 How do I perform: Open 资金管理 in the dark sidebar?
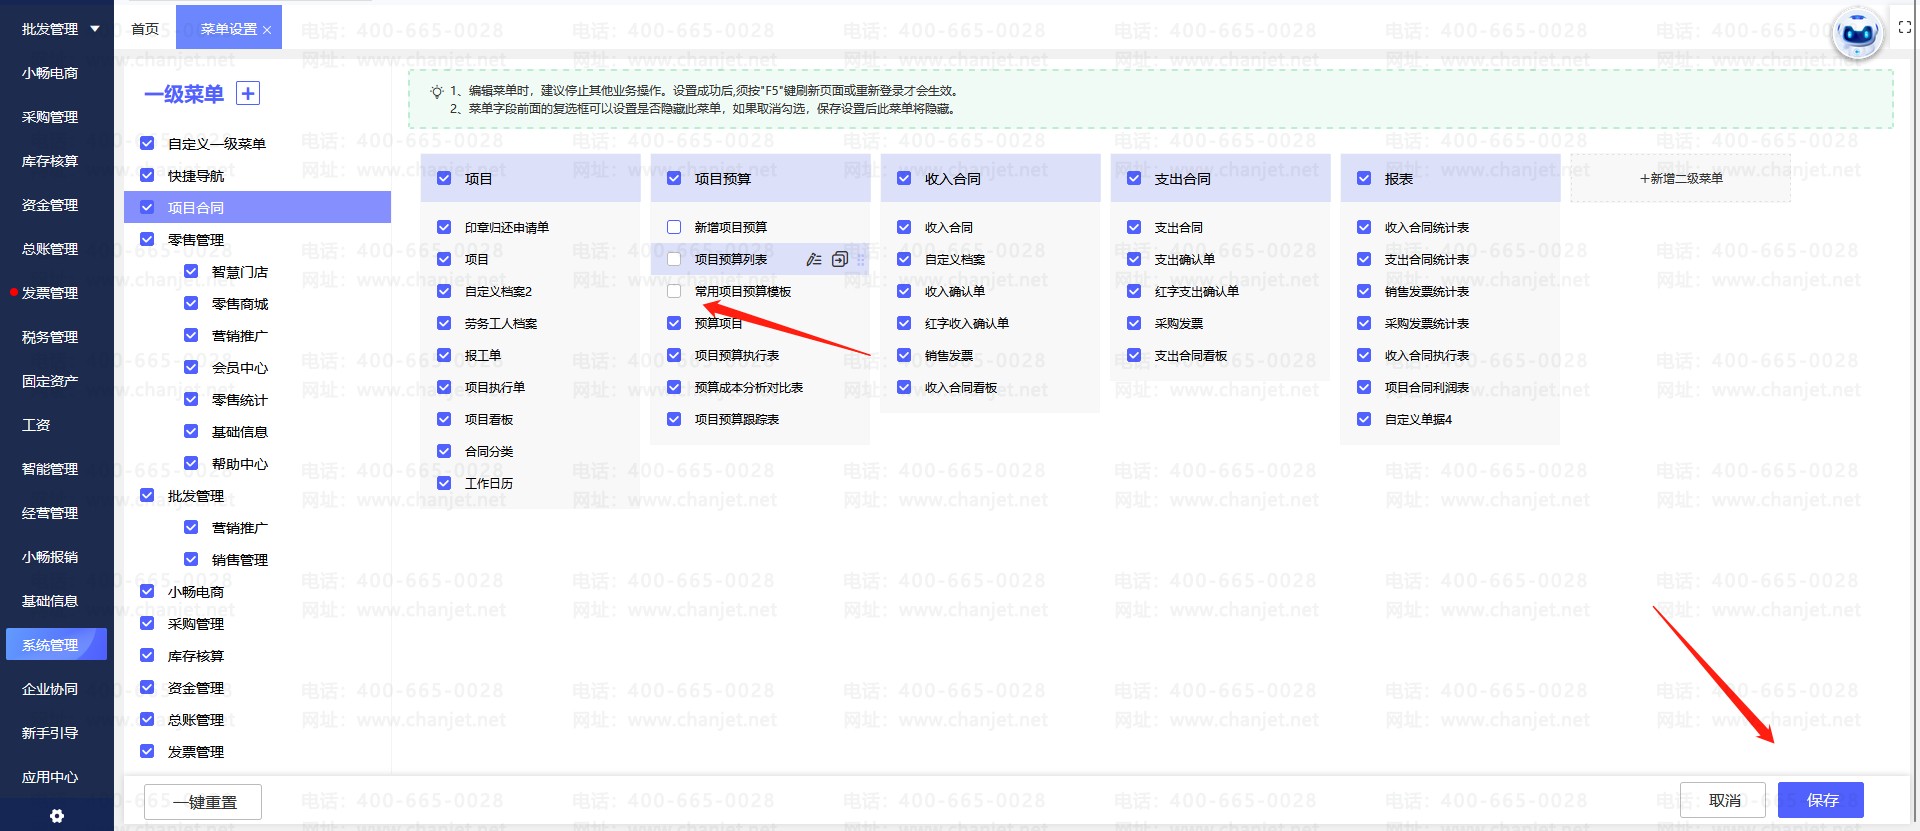coord(50,205)
